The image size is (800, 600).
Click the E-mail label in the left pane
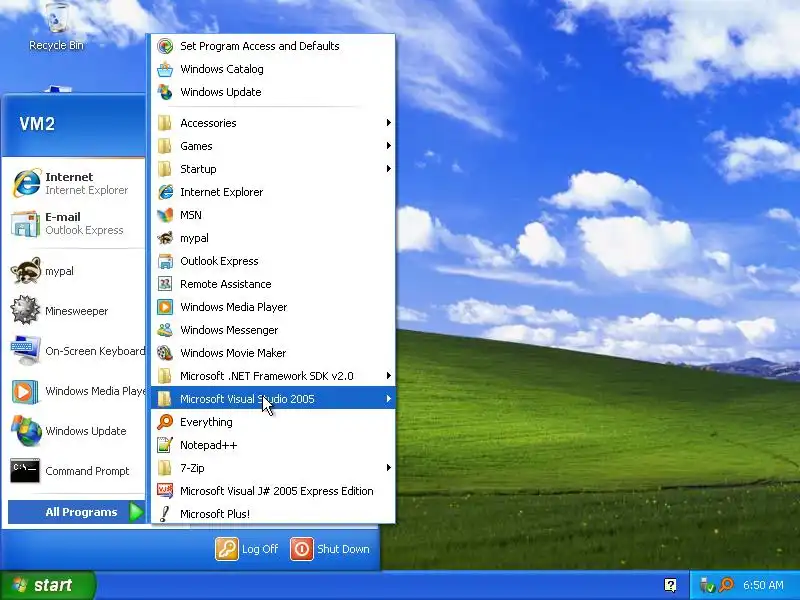click(63, 217)
